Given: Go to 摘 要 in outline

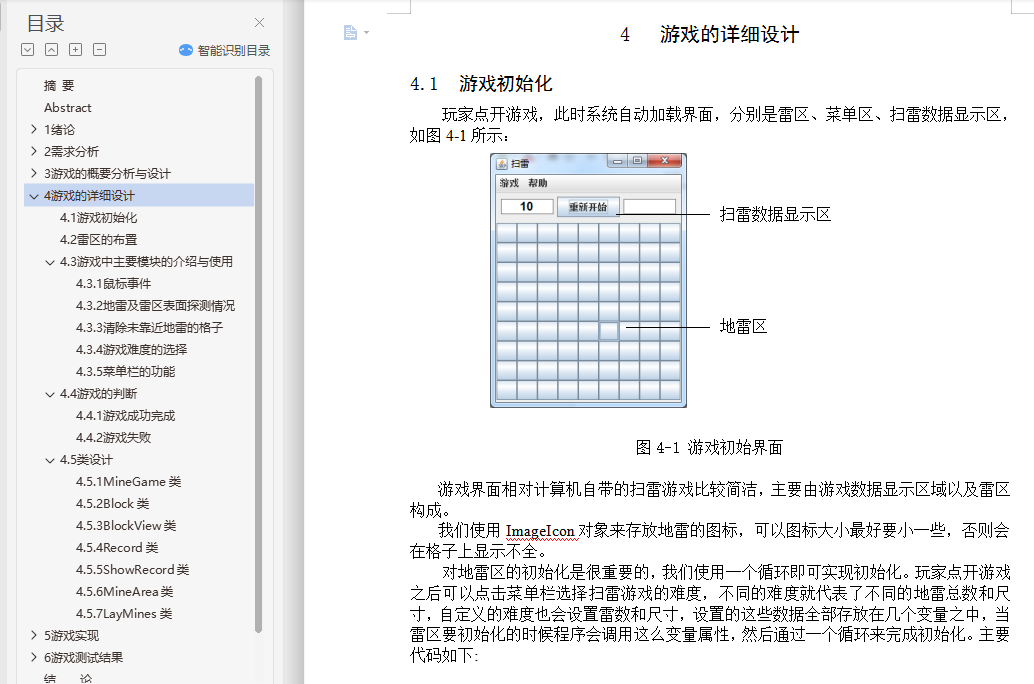Looking at the screenshot, I should click(59, 86).
